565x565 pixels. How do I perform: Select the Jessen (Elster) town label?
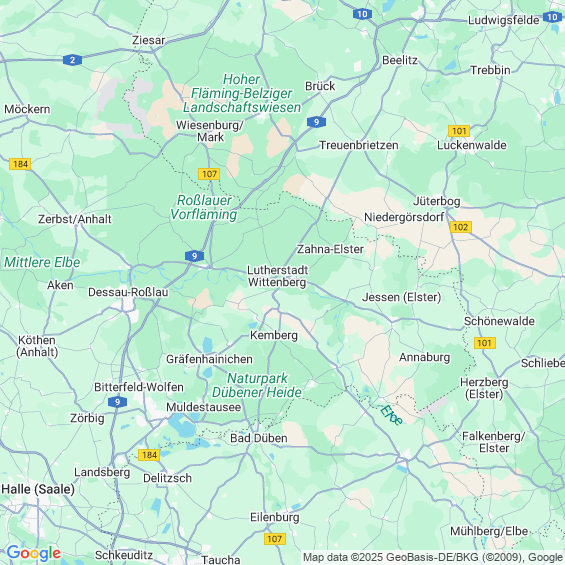tap(401, 297)
